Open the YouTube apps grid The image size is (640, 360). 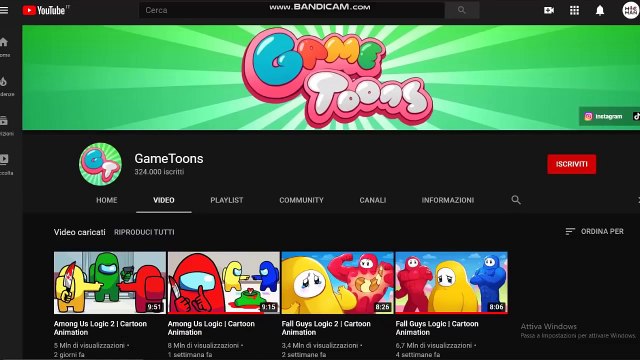pyautogui.click(x=574, y=10)
